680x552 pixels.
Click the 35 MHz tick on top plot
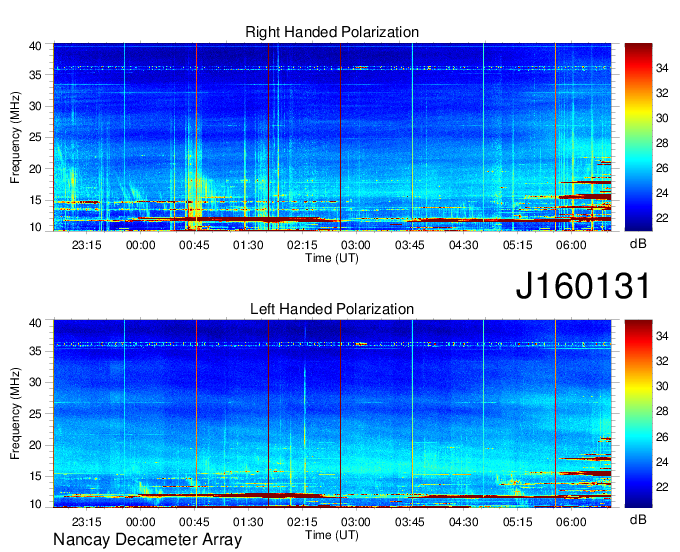point(35,75)
